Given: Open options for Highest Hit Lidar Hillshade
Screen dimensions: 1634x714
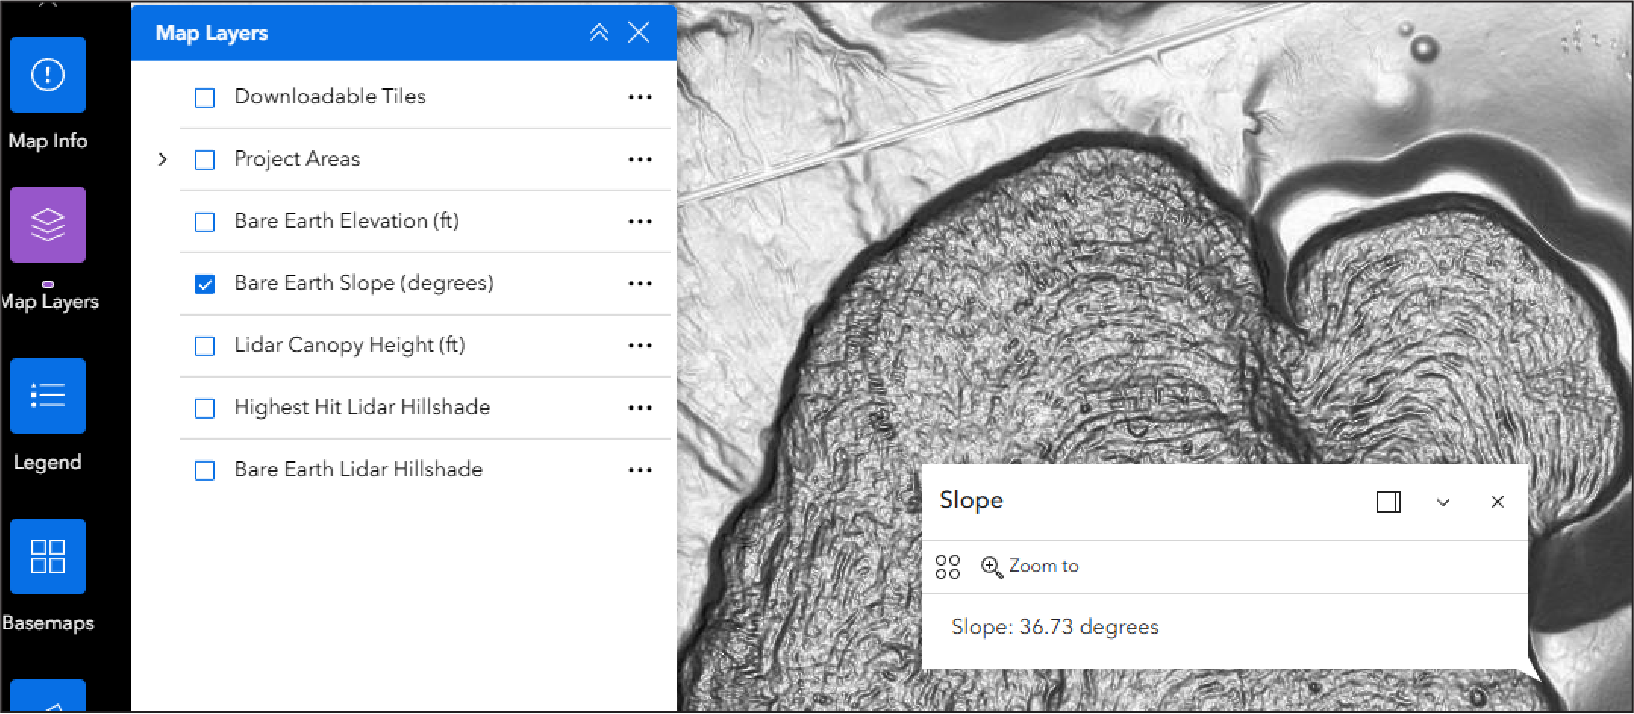Looking at the screenshot, I should pos(640,407).
